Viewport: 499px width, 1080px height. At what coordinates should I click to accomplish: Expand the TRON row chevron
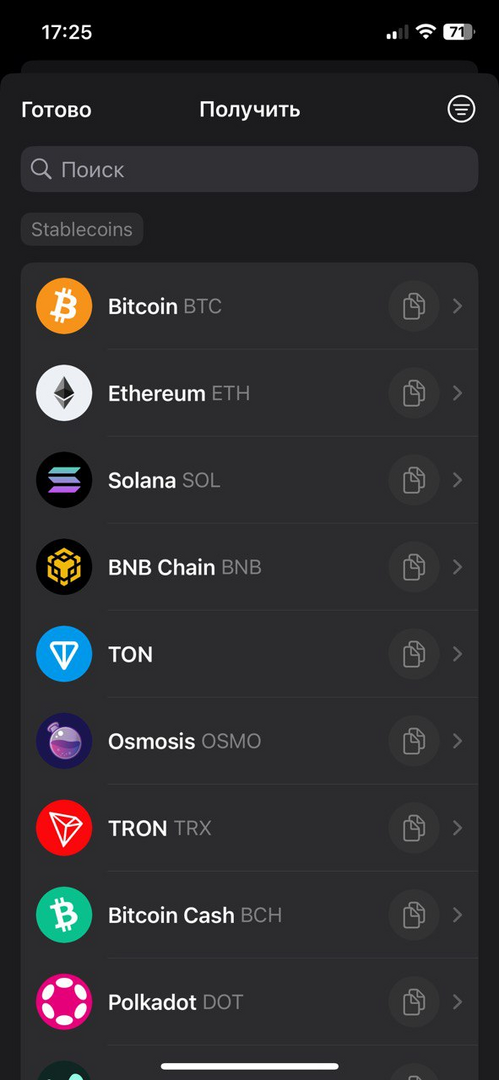458,827
